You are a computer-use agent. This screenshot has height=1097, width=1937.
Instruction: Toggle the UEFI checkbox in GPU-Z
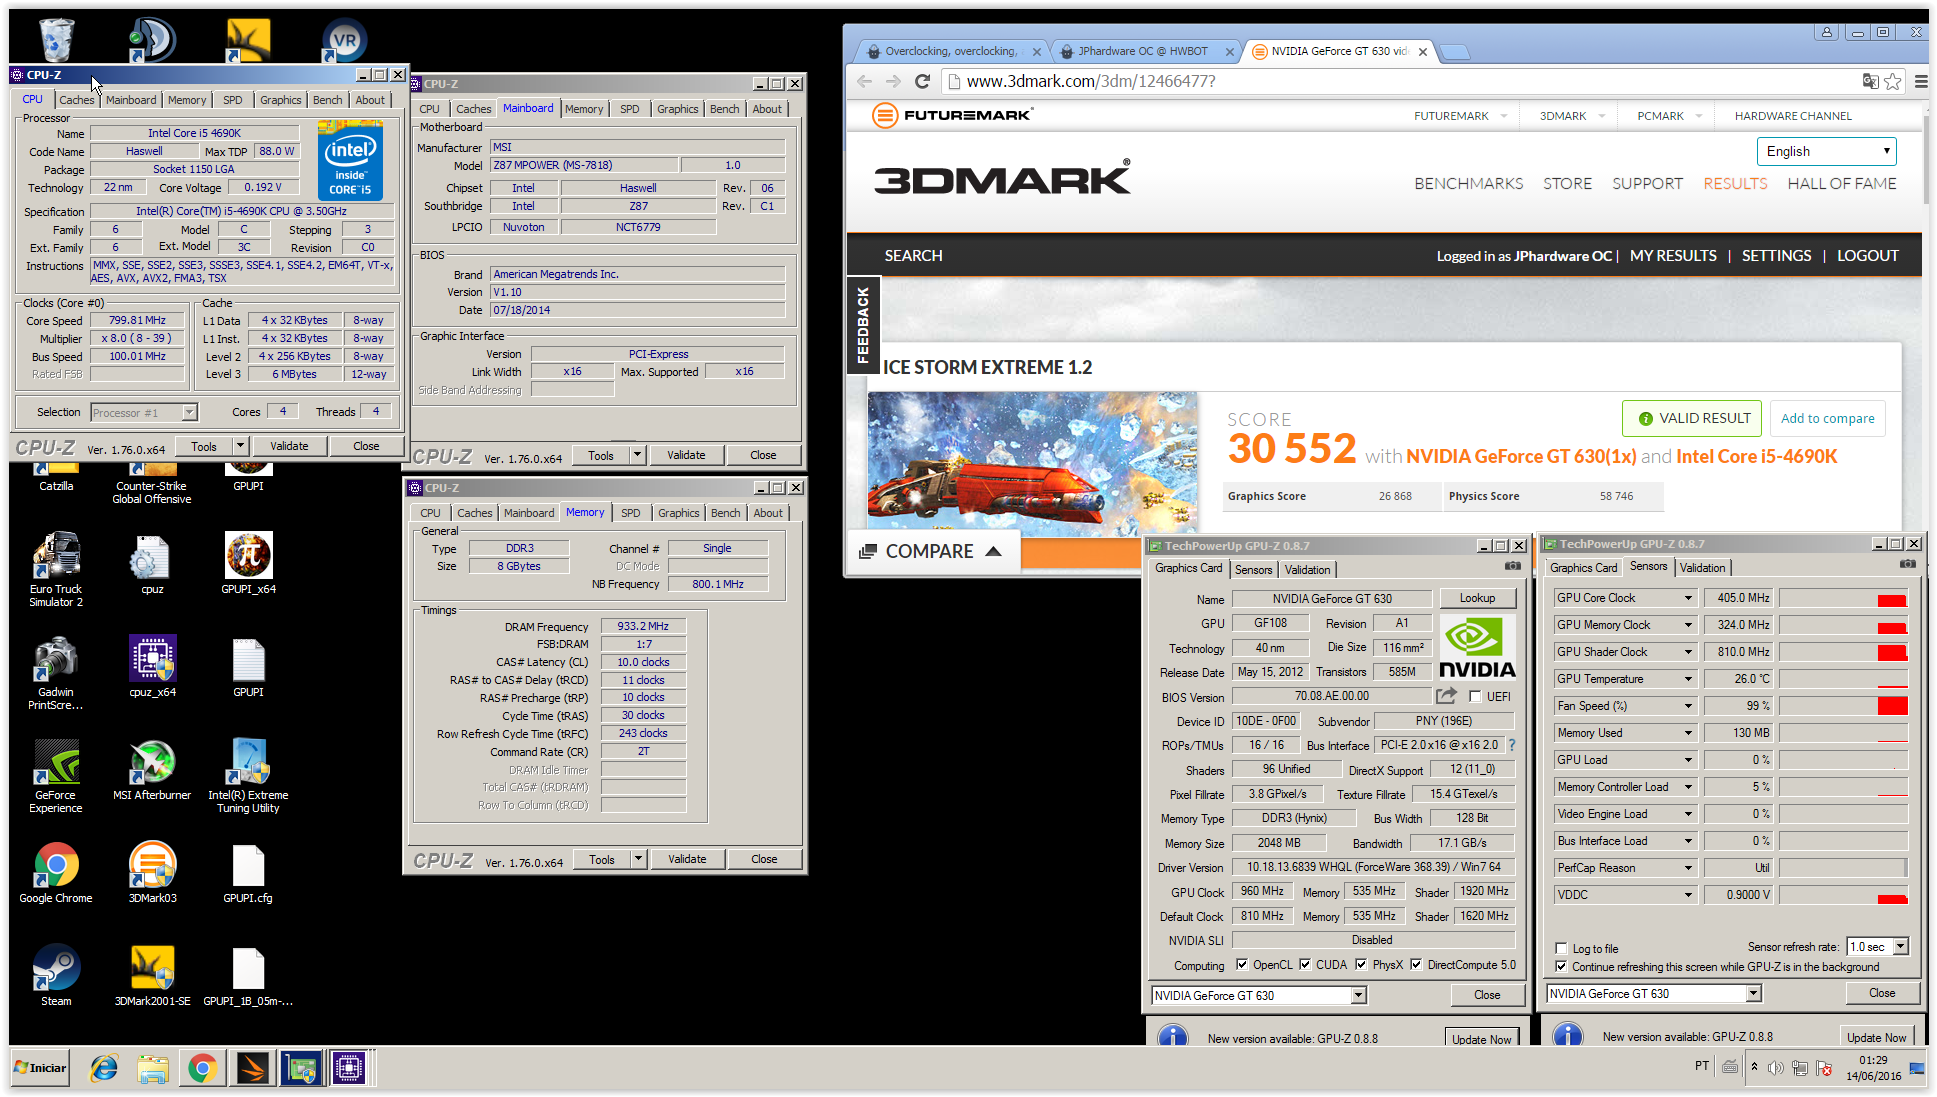click(1475, 696)
